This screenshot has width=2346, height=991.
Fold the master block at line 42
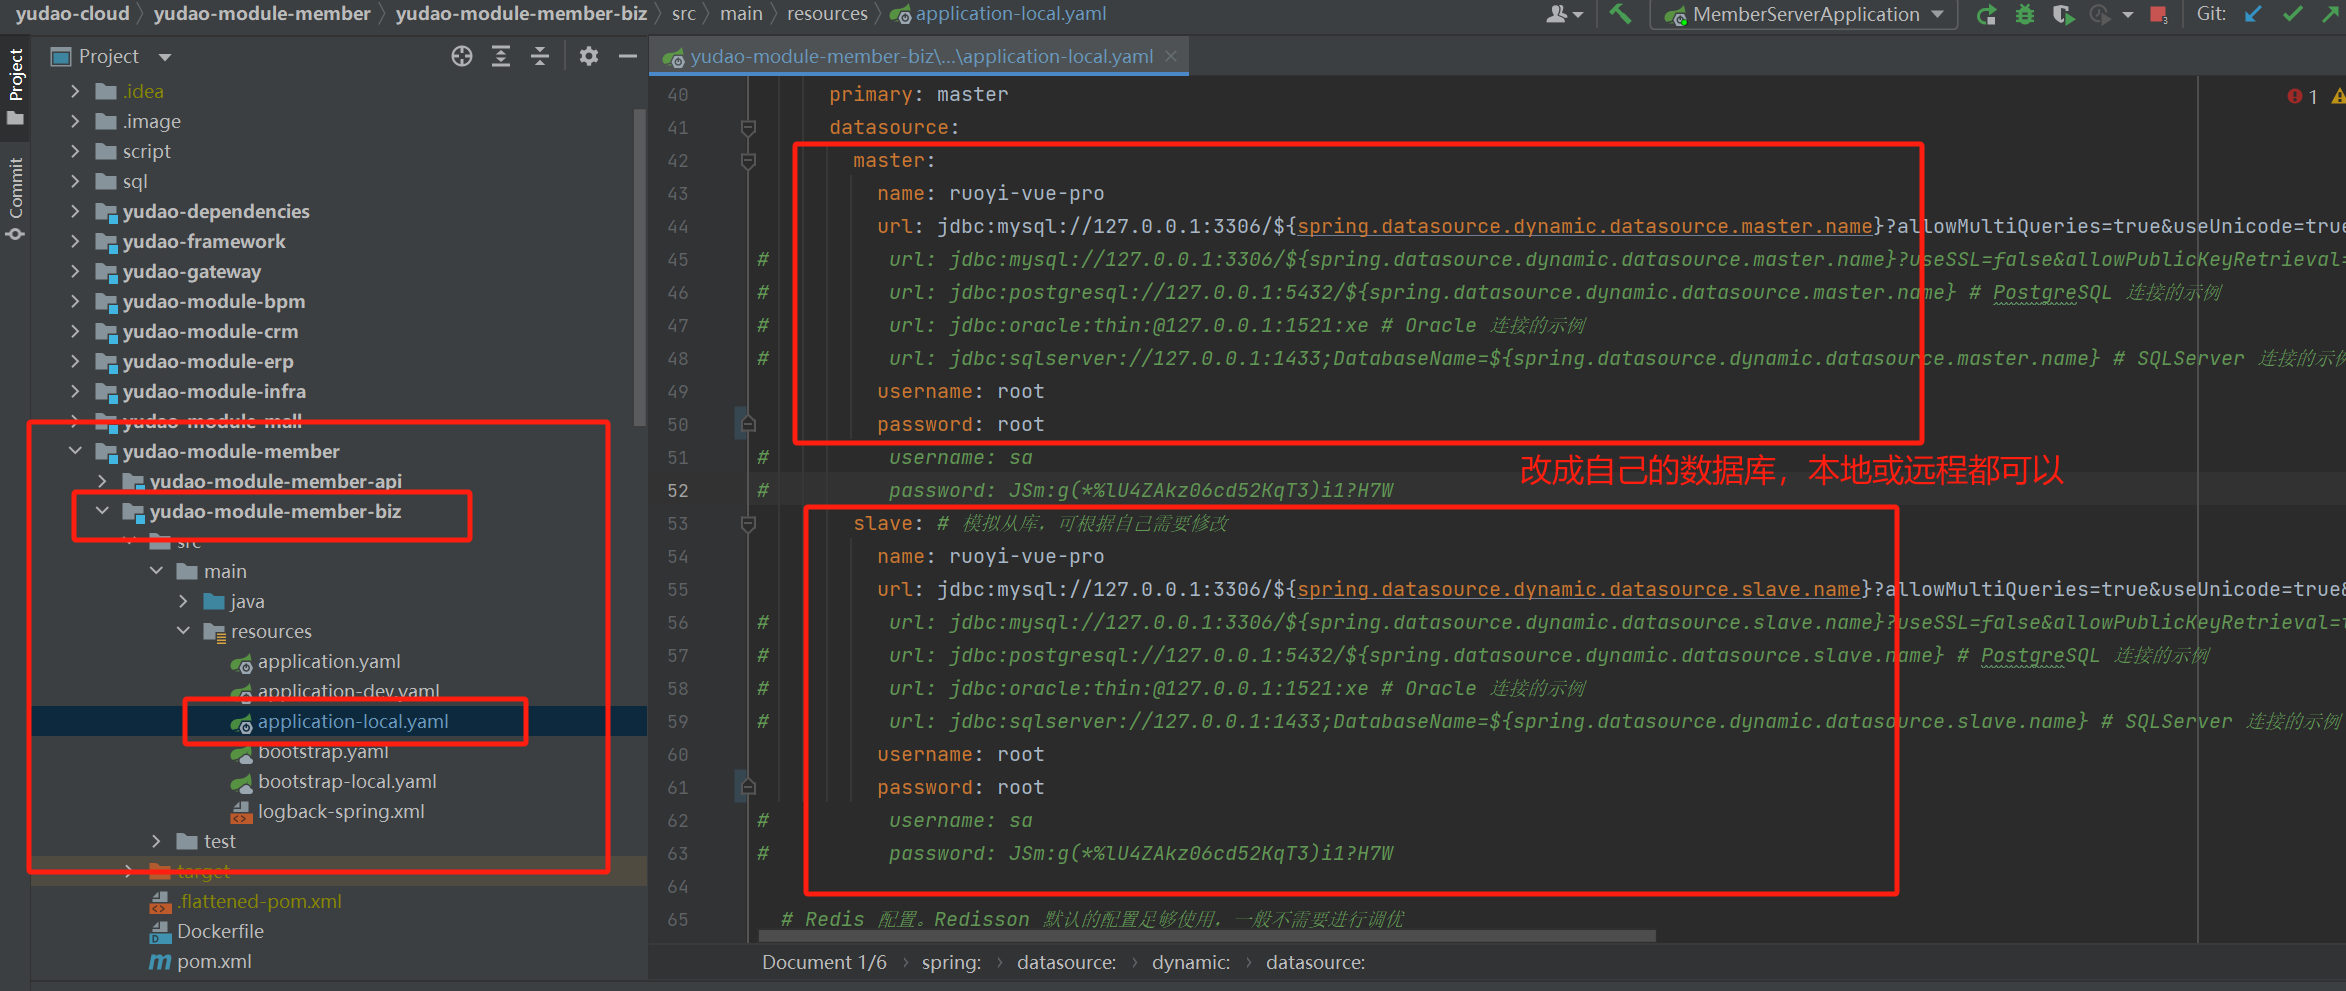click(x=748, y=160)
